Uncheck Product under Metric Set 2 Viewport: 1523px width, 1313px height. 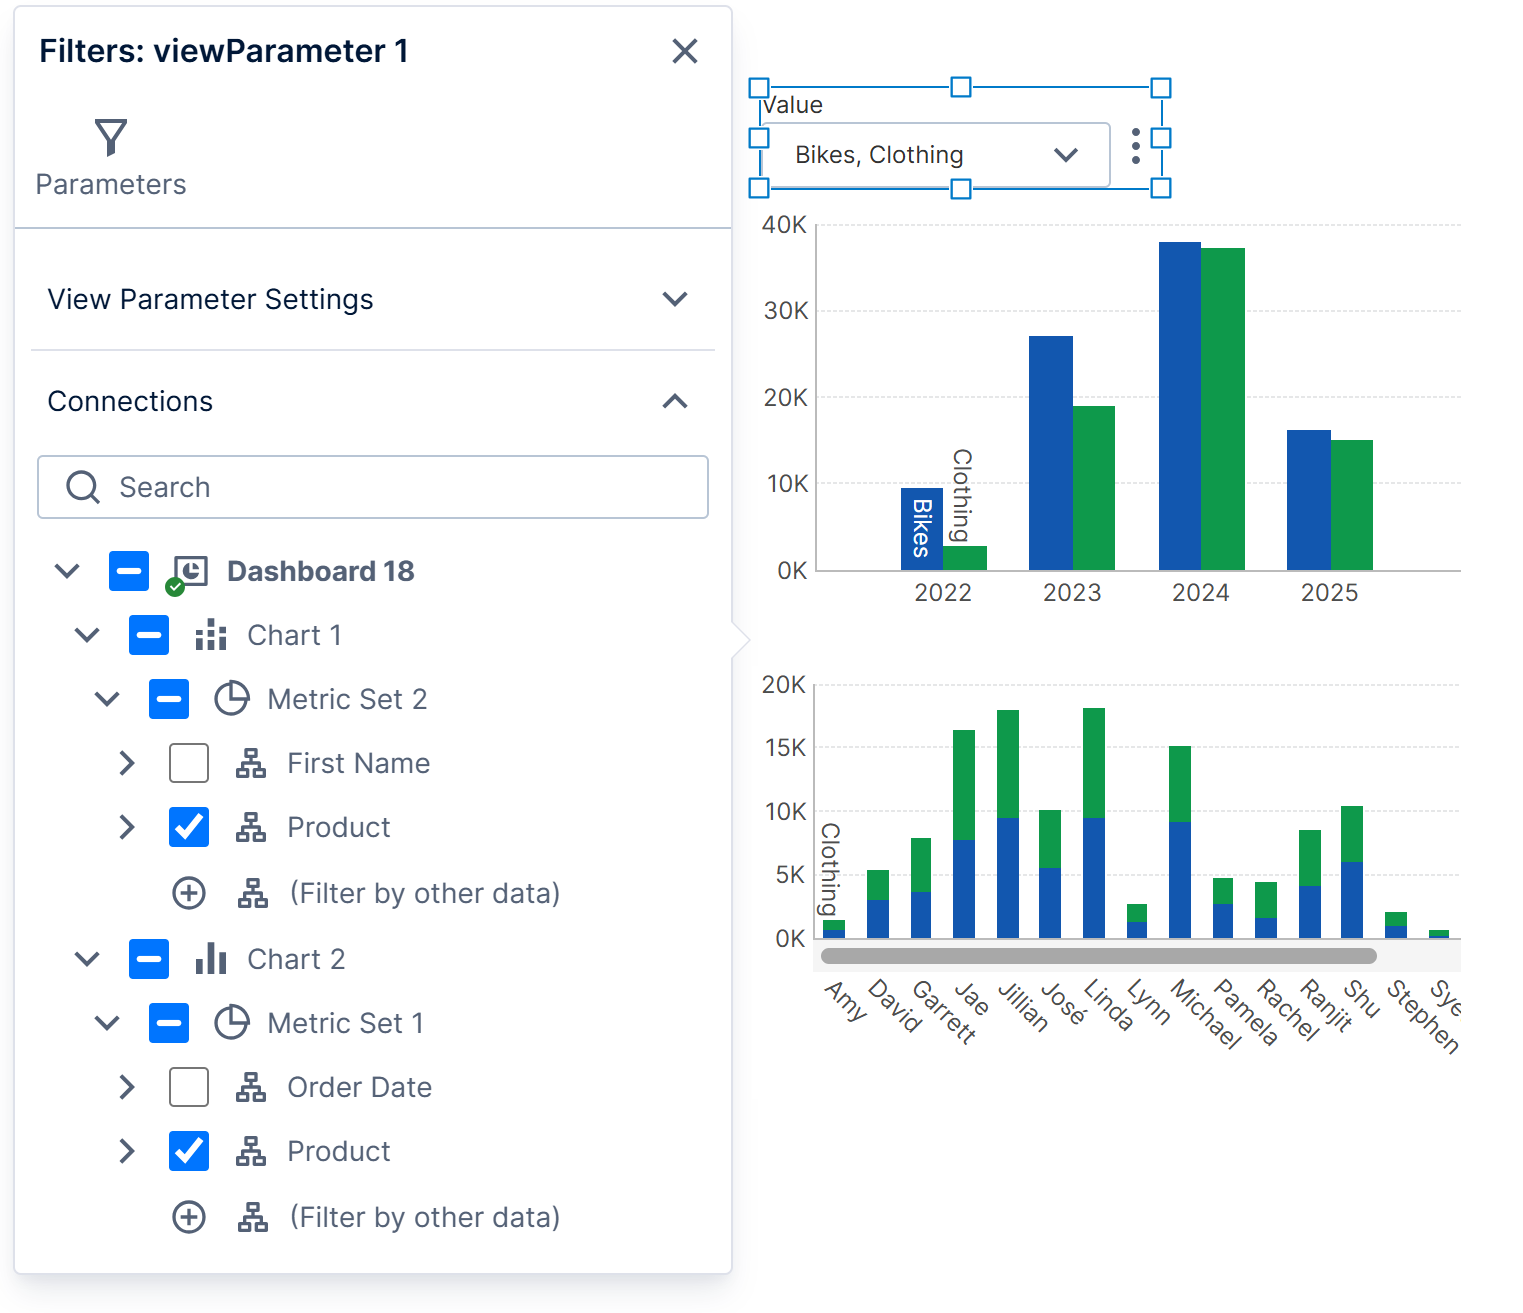(x=189, y=827)
